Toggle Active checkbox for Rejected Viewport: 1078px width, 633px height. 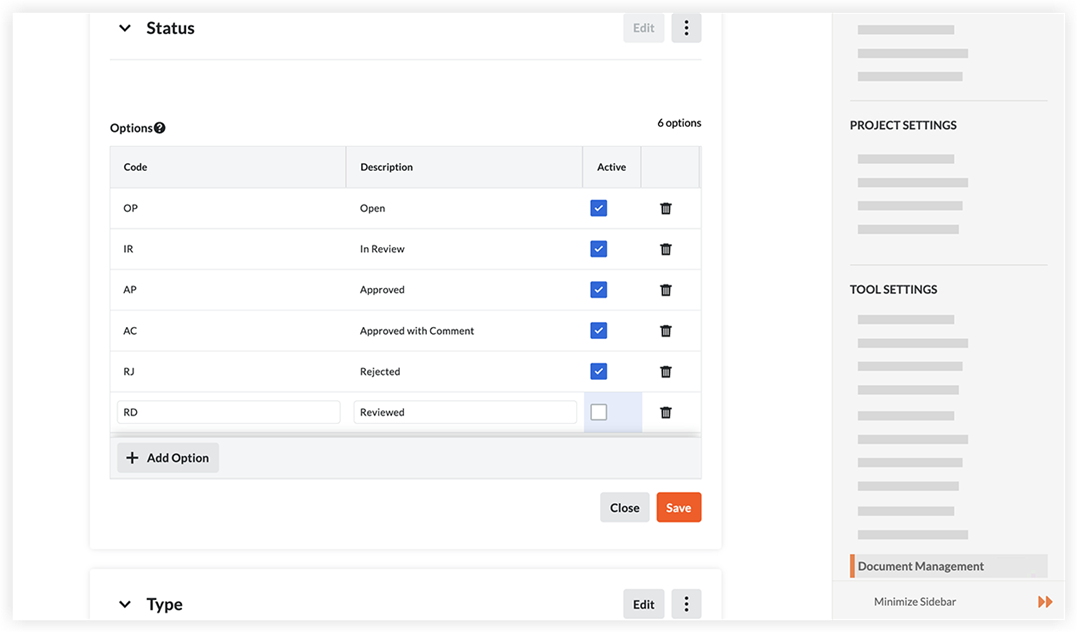[x=598, y=371]
